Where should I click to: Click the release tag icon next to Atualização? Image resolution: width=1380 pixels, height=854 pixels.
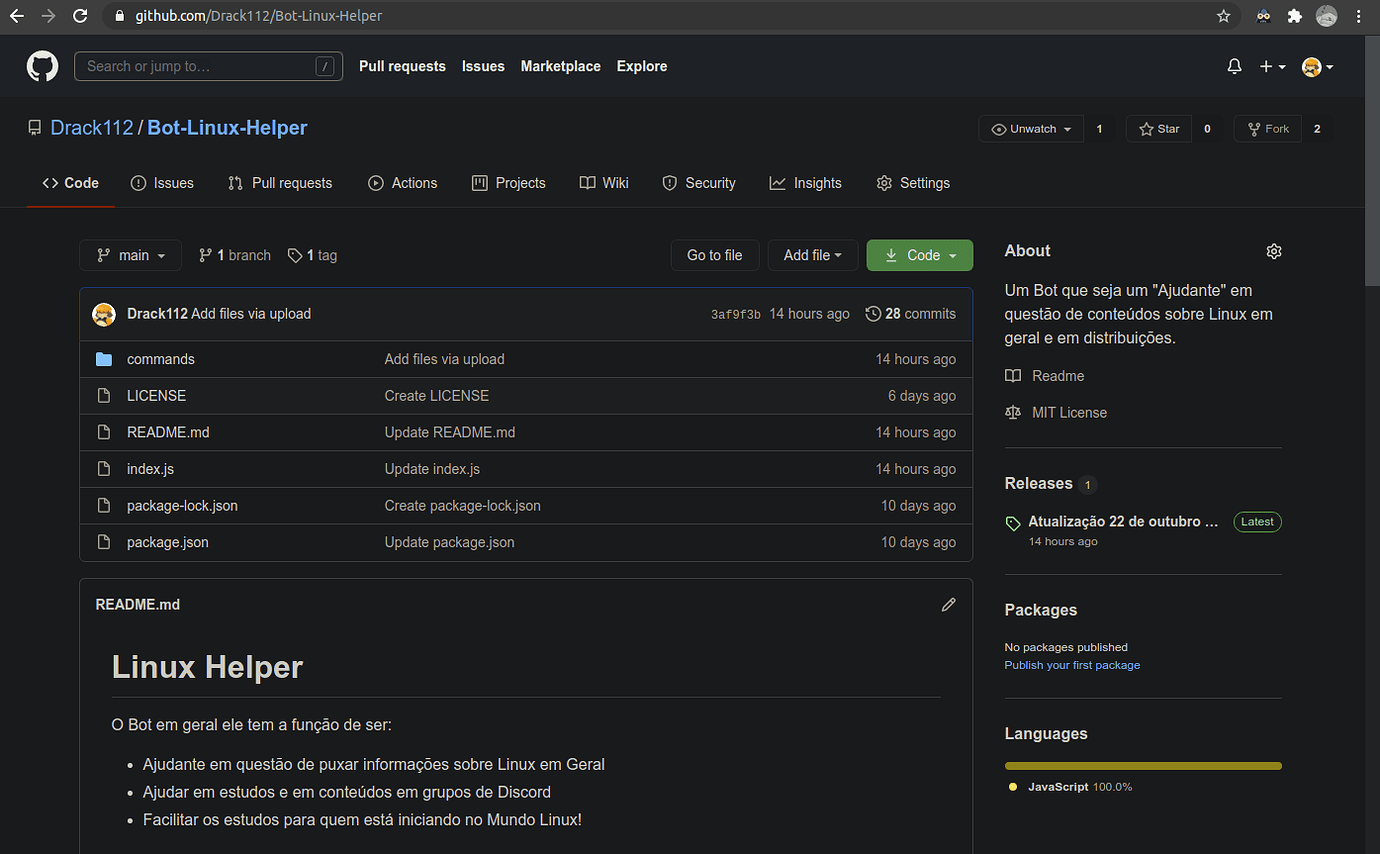click(1013, 523)
